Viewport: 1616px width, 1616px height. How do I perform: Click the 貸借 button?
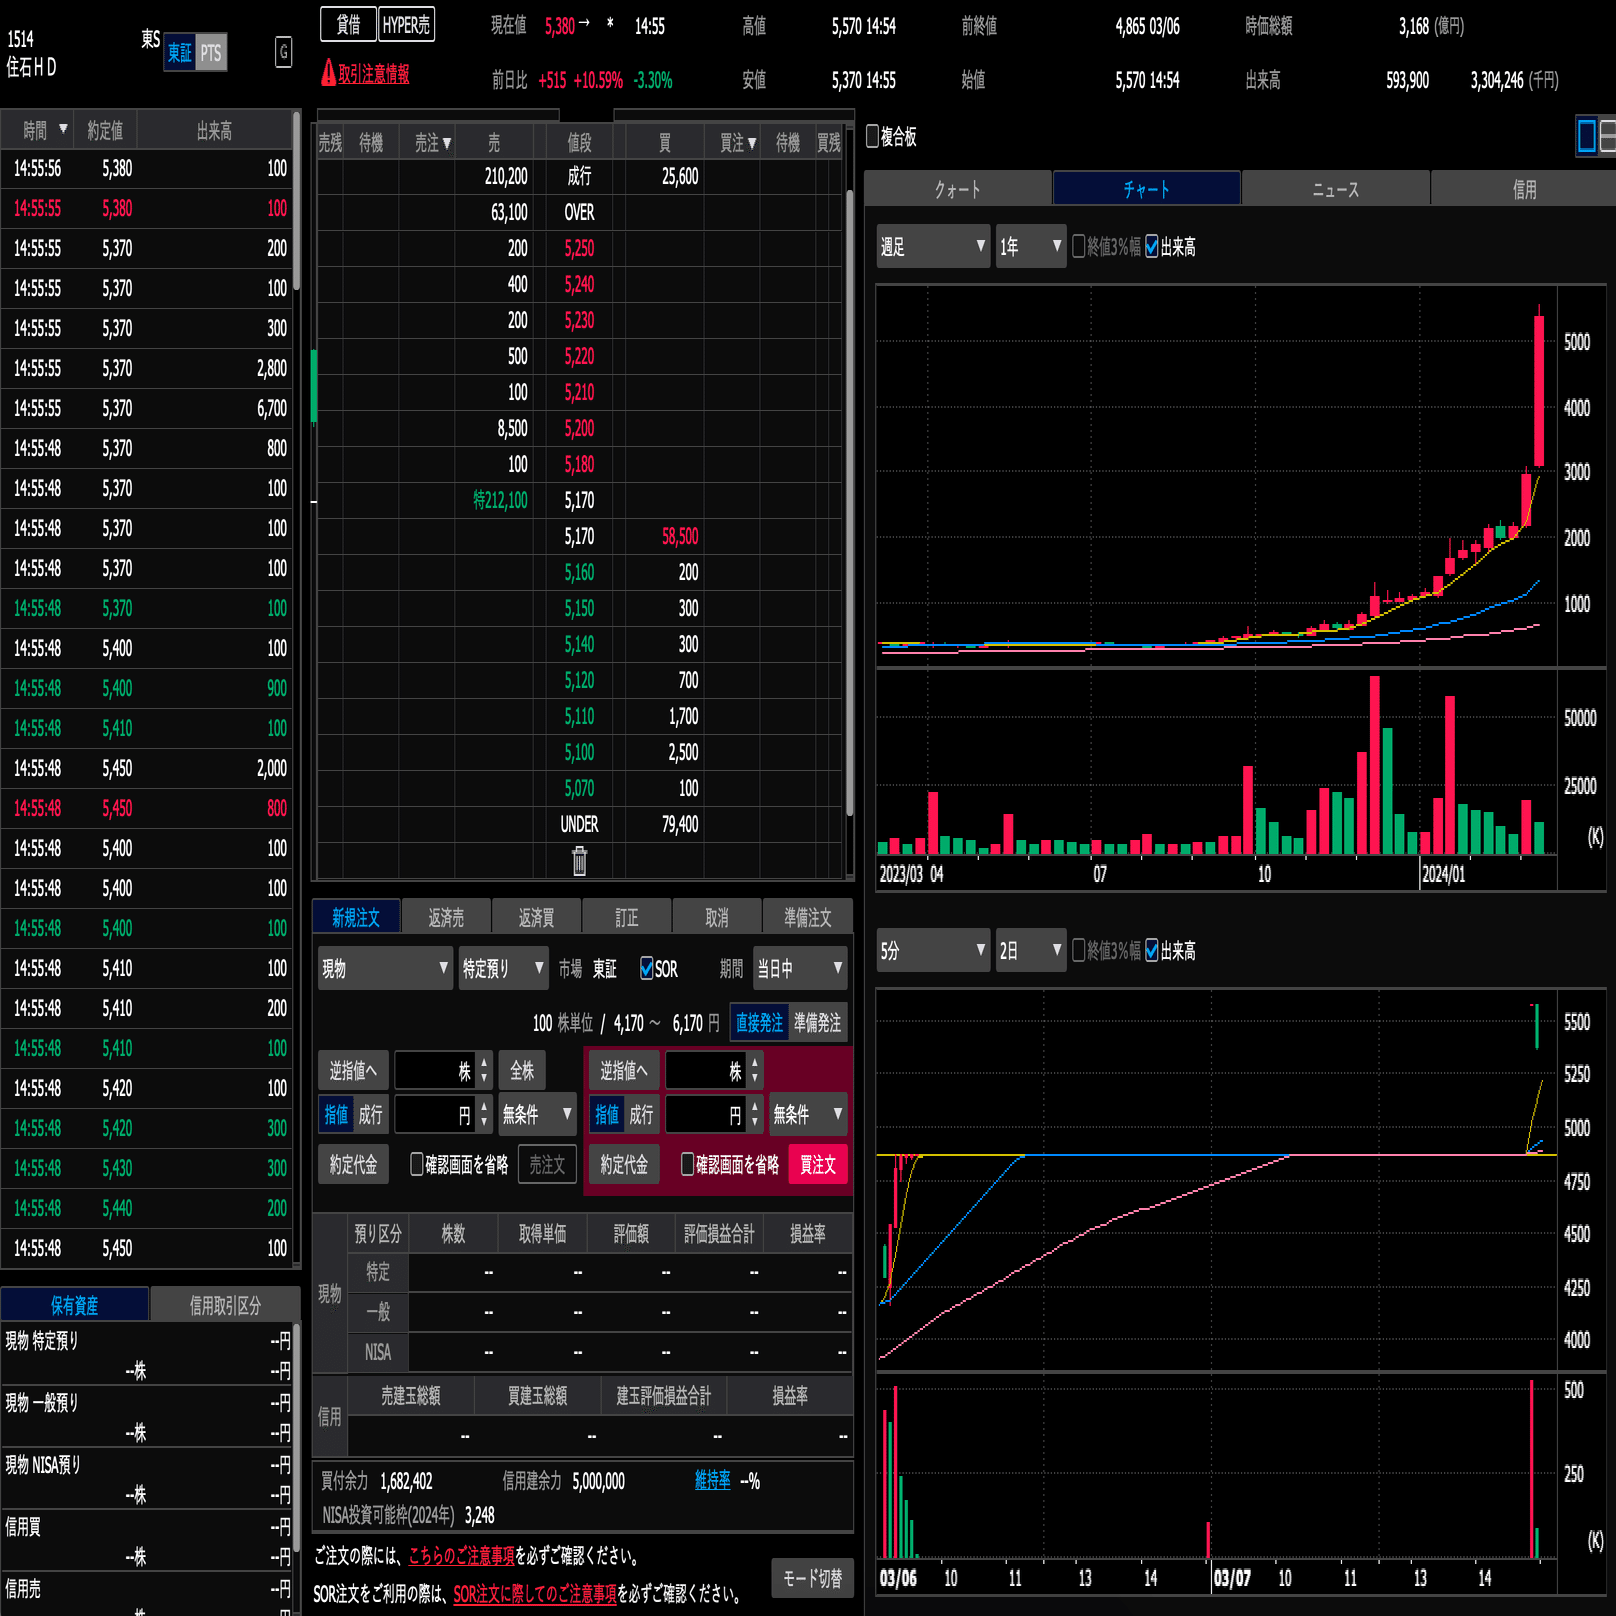[x=348, y=24]
